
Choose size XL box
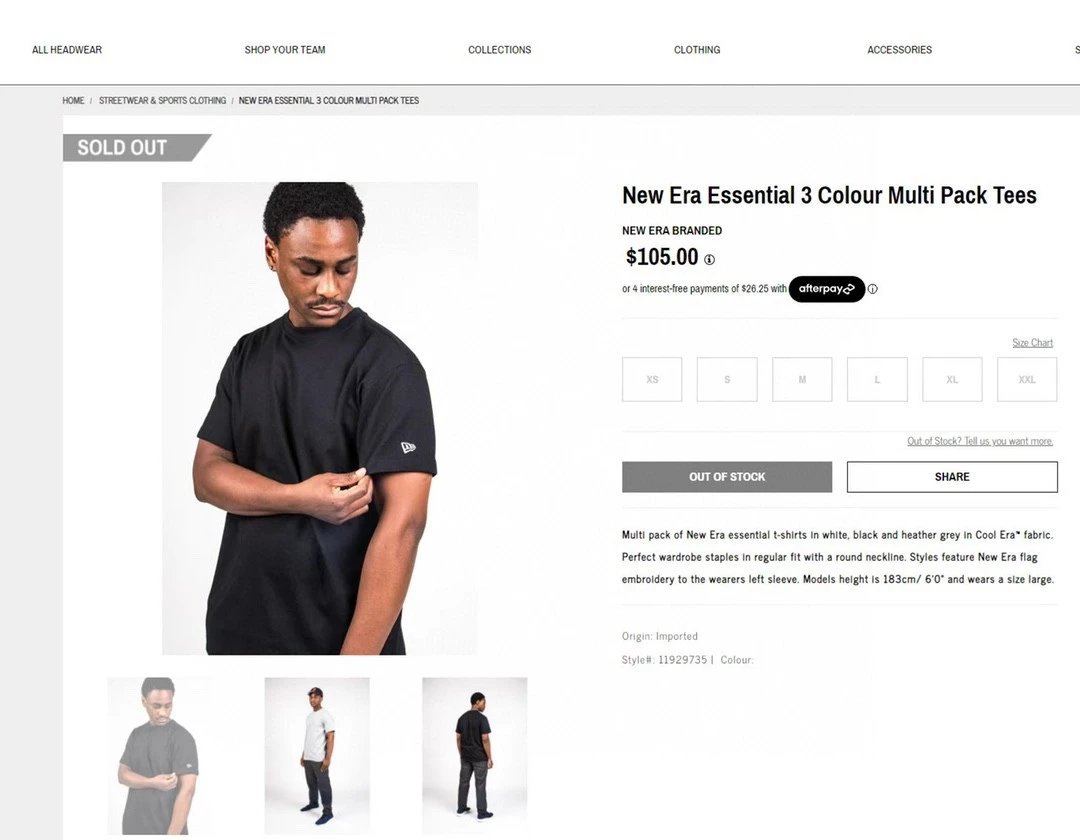[x=953, y=379]
